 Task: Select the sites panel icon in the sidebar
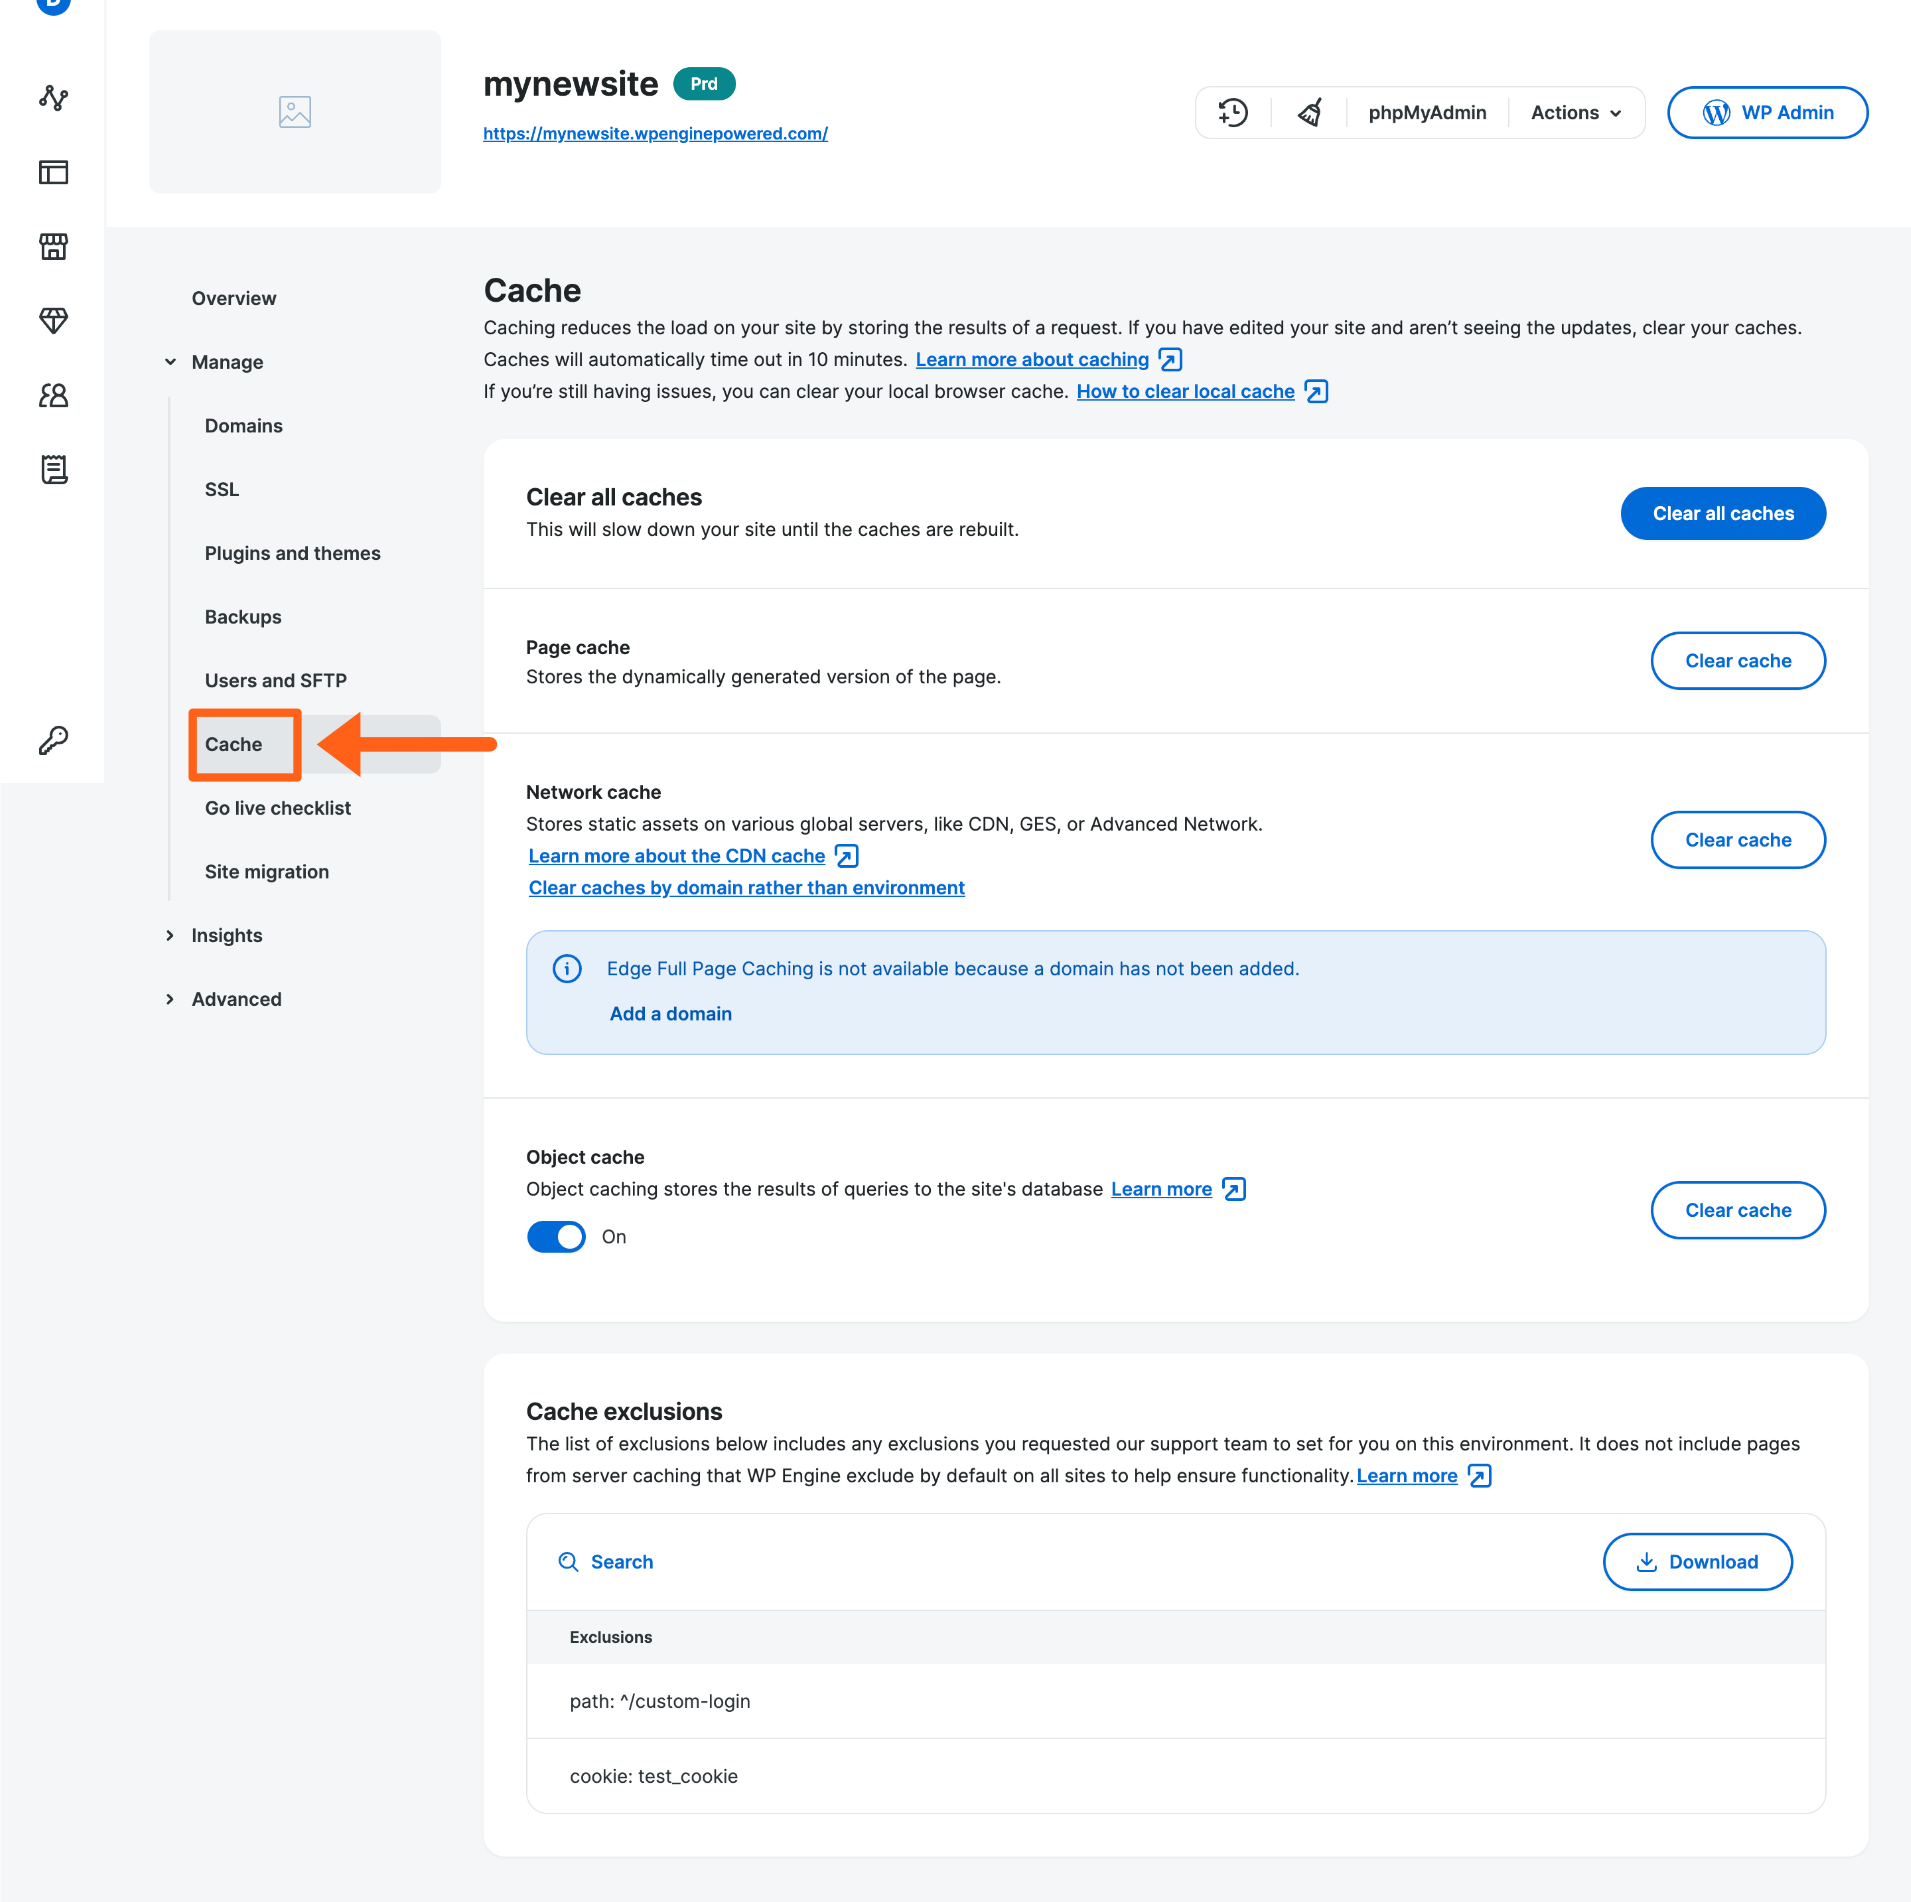[53, 172]
